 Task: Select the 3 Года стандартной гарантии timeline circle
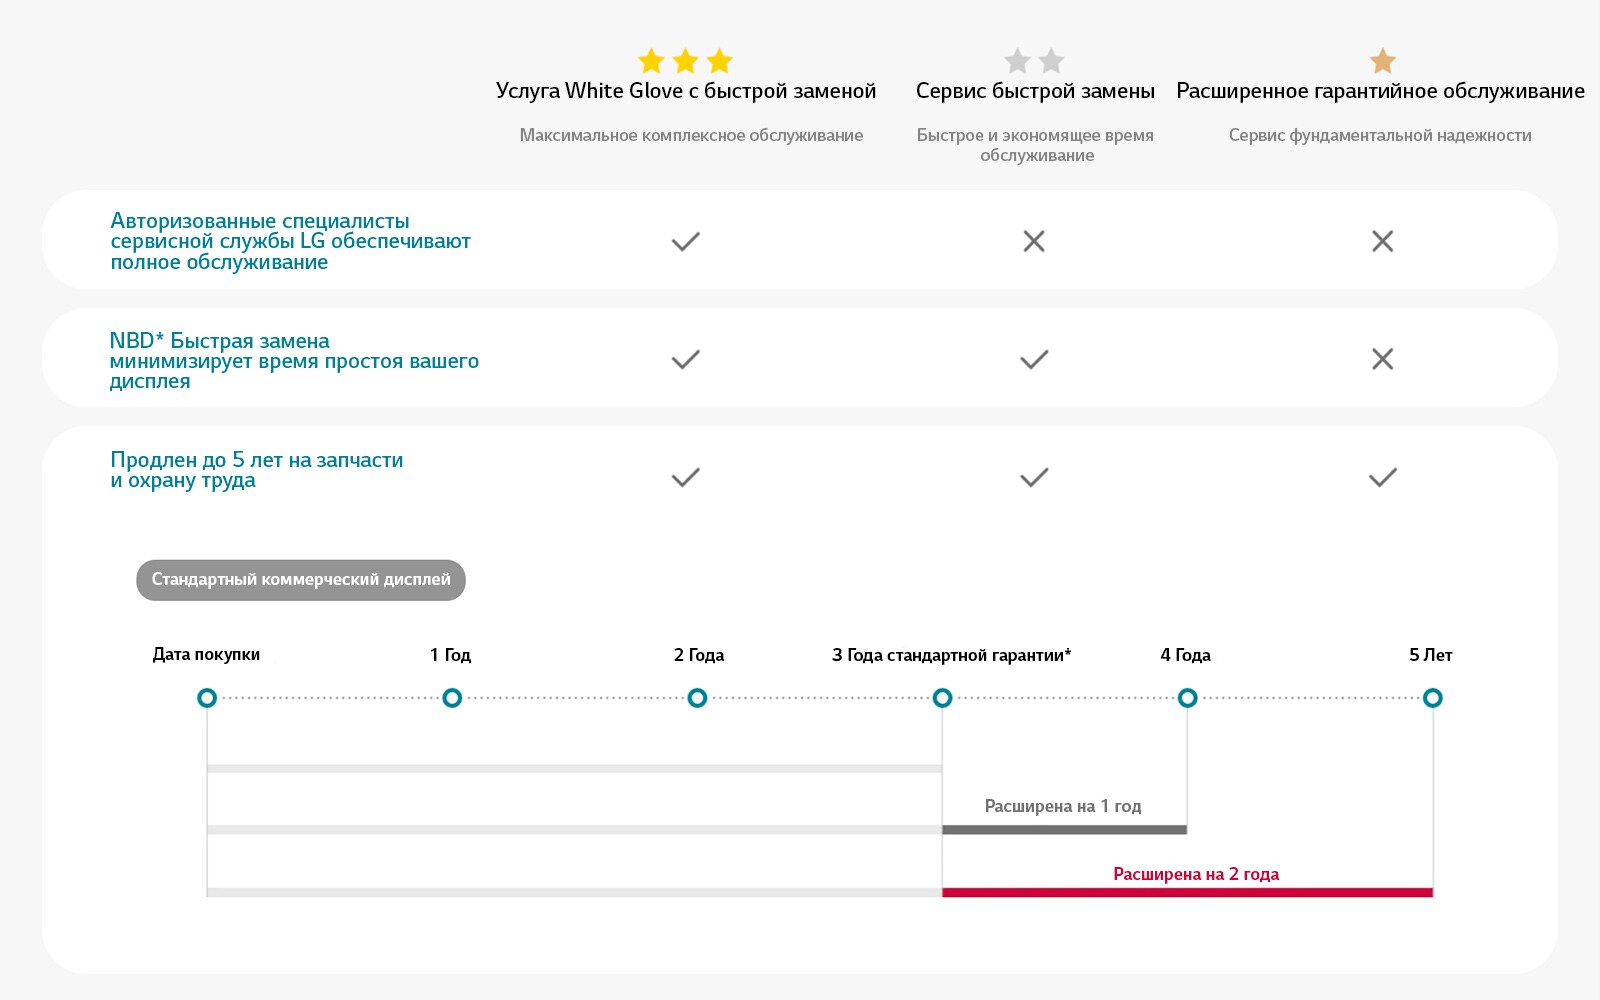pyautogui.click(x=942, y=698)
